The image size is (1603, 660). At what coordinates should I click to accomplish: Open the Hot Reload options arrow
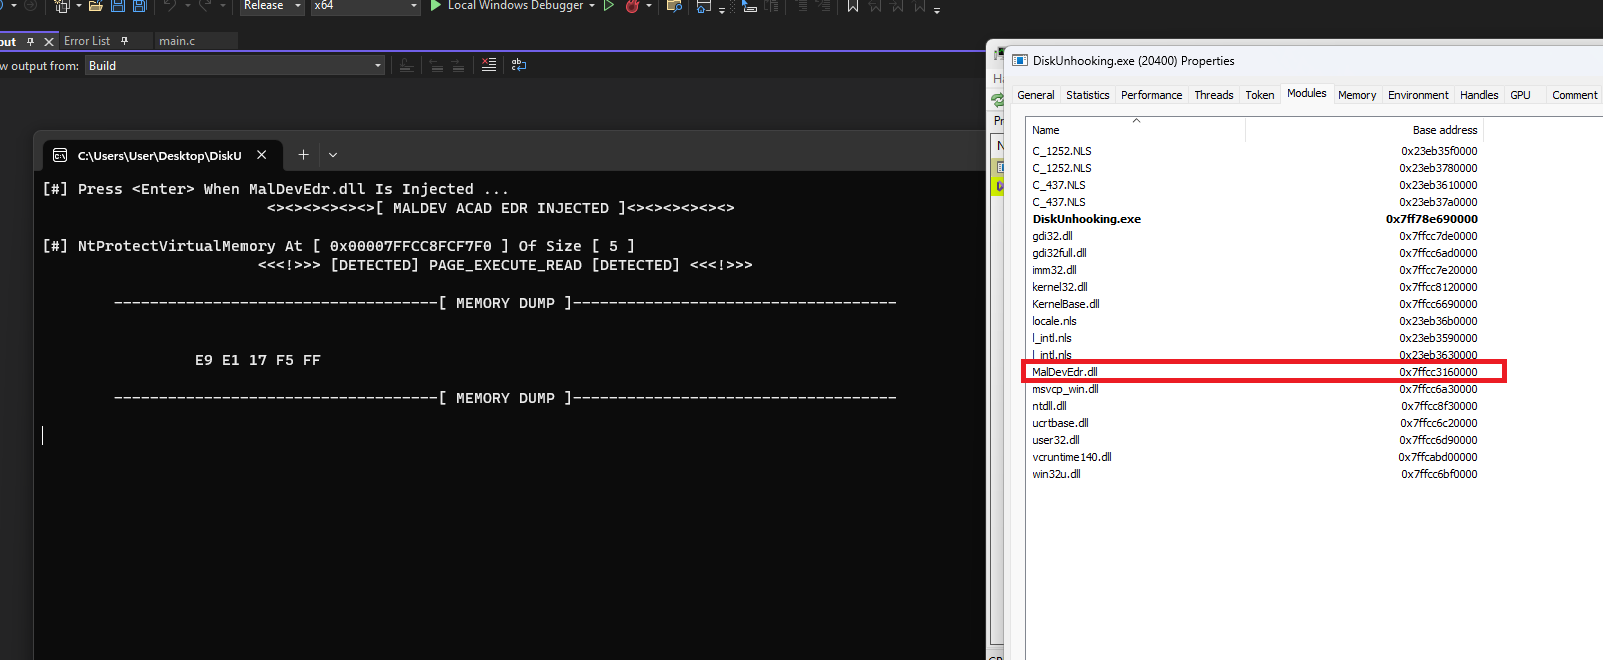(649, 6)
